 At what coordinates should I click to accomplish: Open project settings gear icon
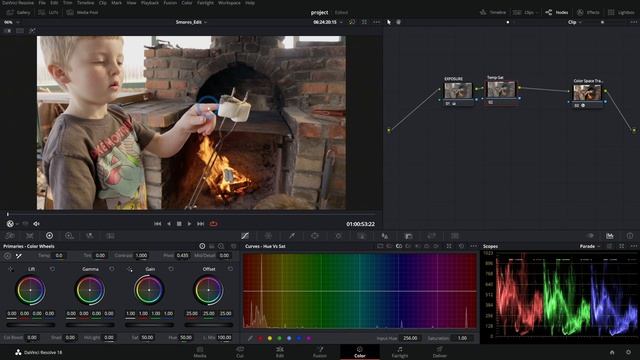[x=629, y=352]
